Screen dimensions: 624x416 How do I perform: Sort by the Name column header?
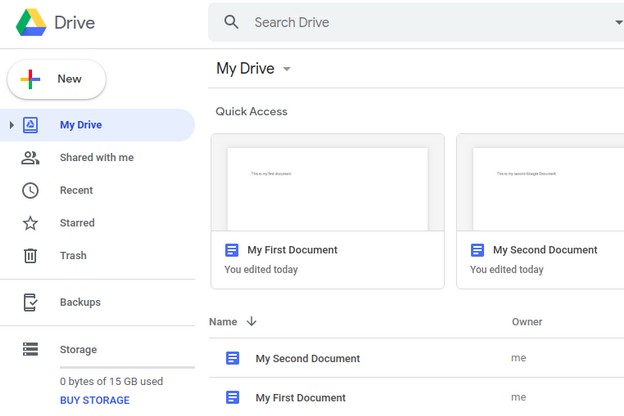[223, 322]
